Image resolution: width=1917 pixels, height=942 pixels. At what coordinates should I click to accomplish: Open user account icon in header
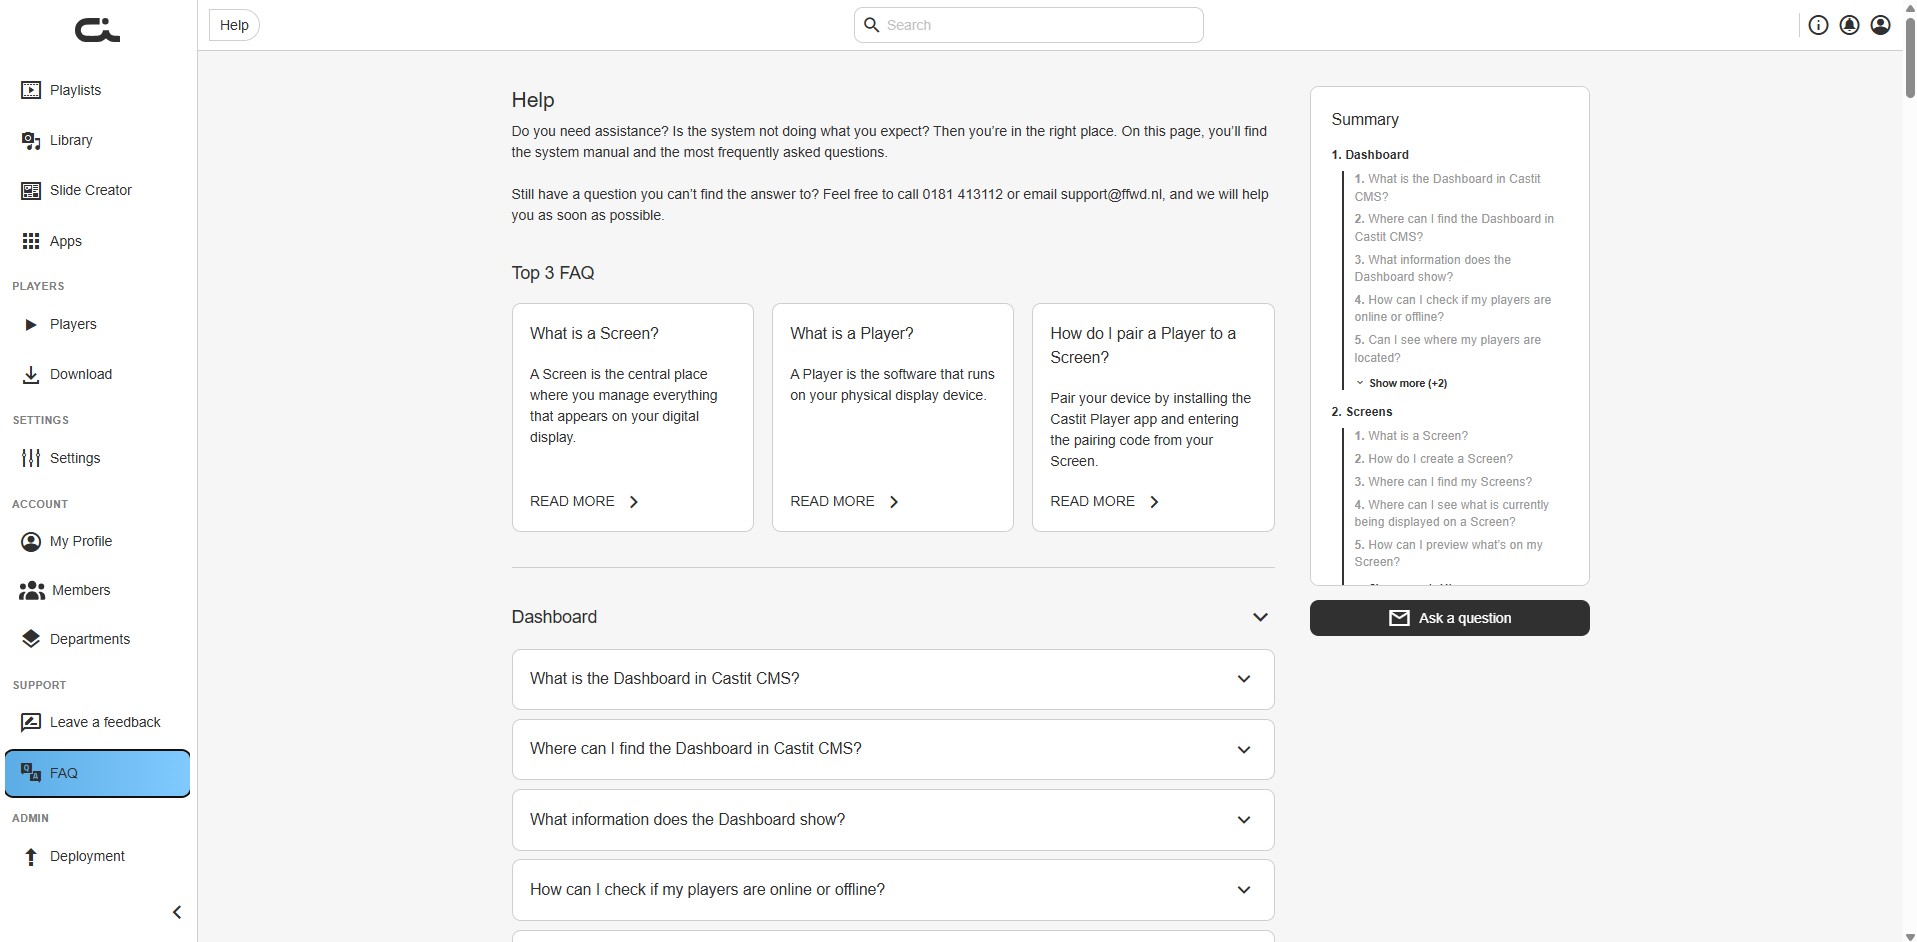click(x=1880, y=25)
